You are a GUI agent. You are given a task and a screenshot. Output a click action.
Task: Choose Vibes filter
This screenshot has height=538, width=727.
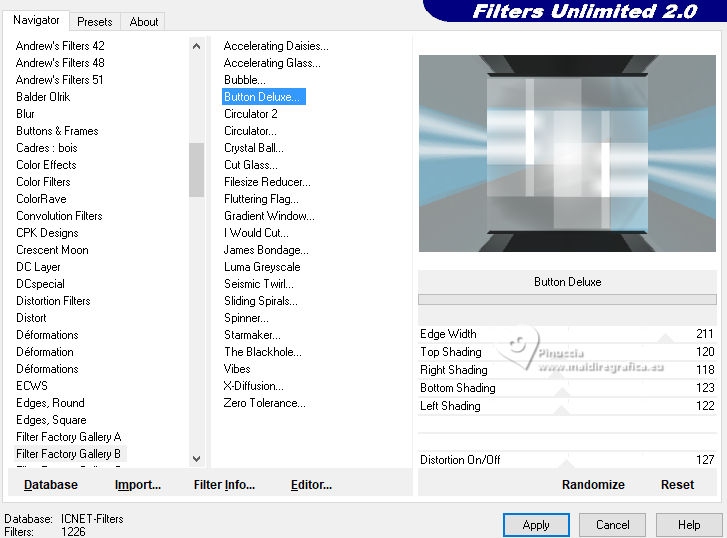pos(237,369)
